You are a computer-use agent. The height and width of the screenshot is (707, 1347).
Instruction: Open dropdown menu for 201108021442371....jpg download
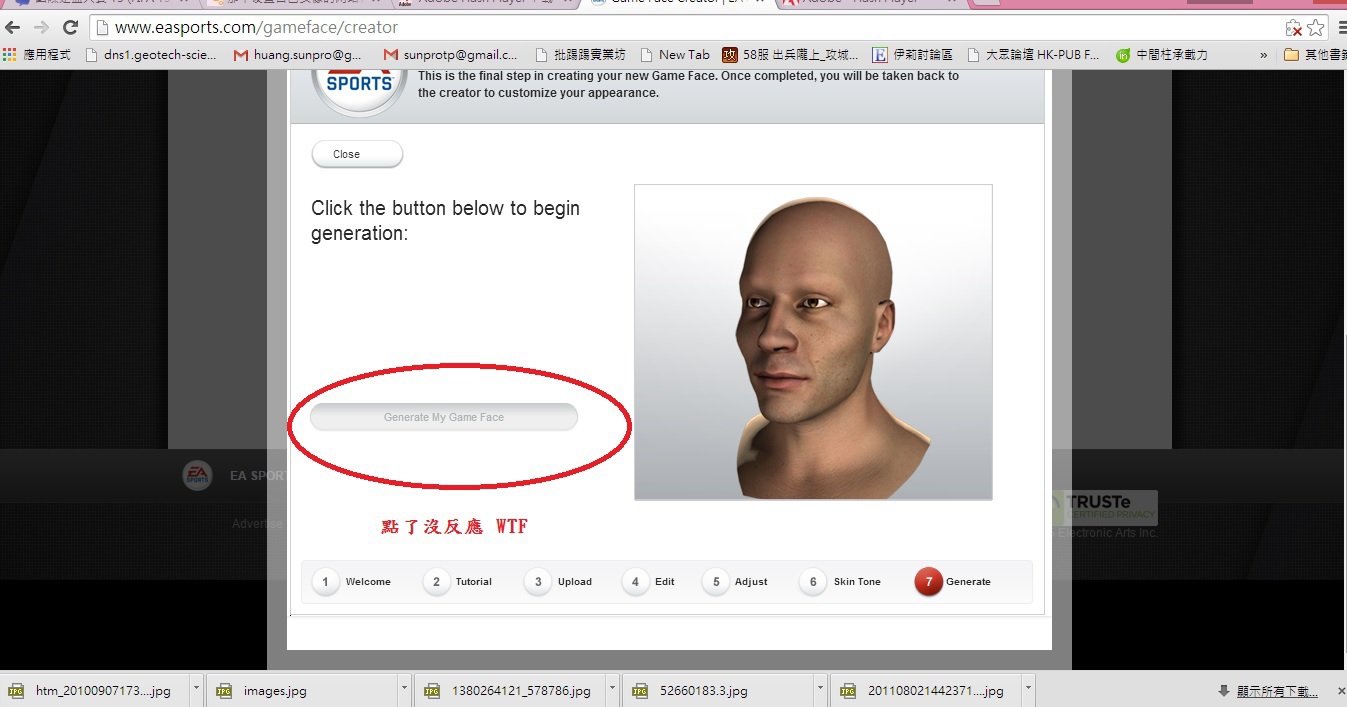(x=1028, y=690)
